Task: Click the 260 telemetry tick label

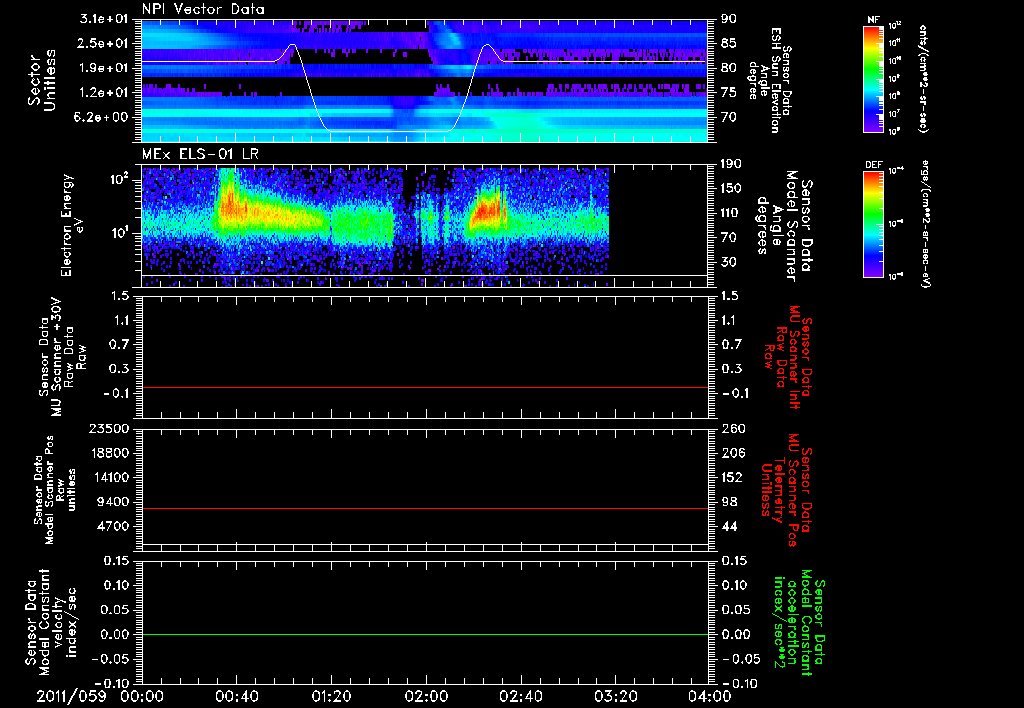Action: (x=732, y=428)
